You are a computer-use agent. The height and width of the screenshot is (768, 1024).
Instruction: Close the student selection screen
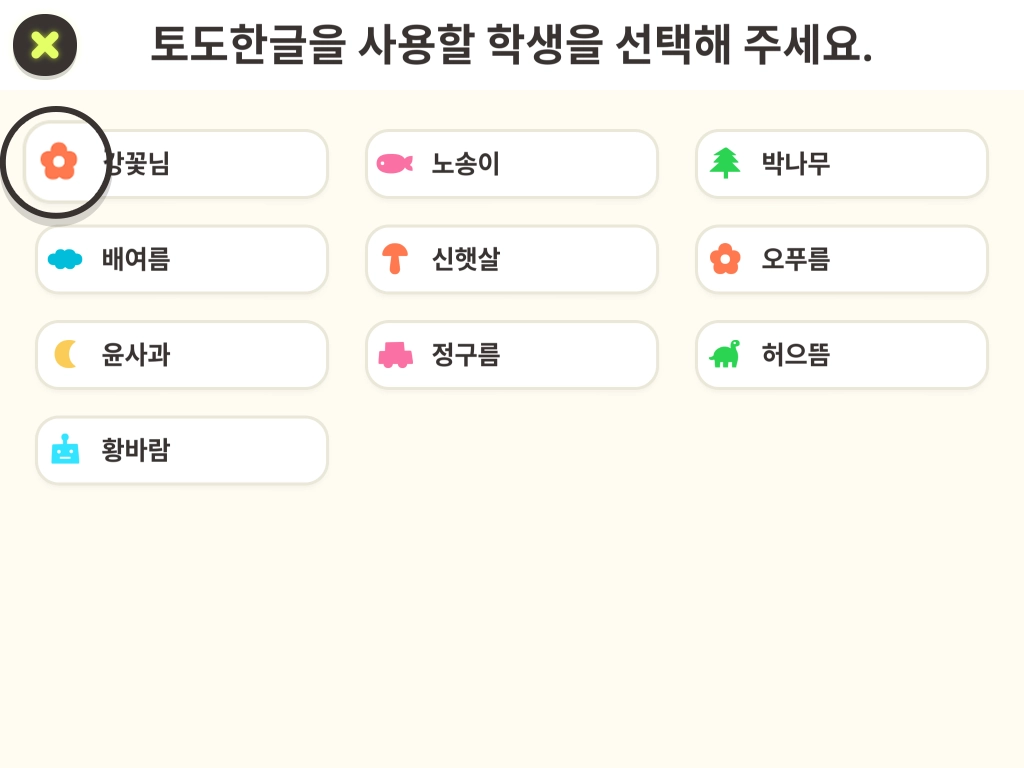(x=45, y=45)
